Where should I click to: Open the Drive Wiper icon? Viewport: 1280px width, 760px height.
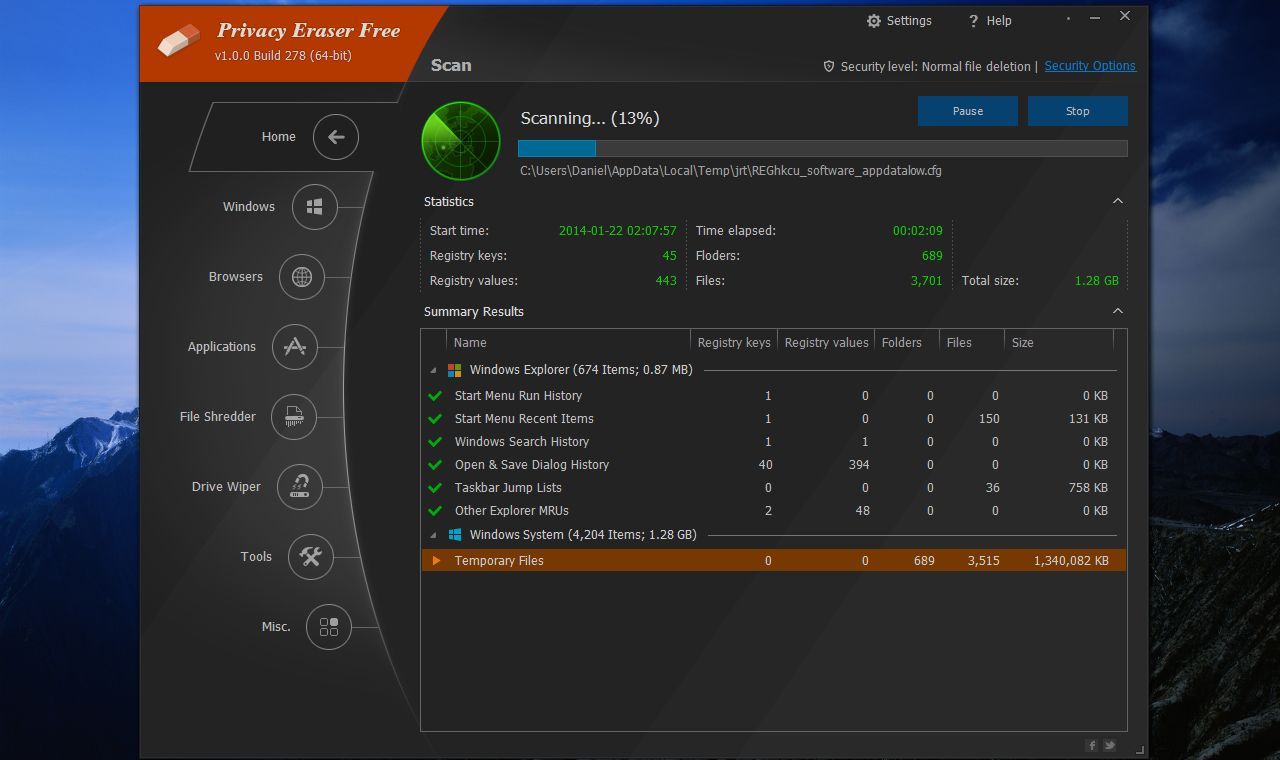pyautogui.click(x=300, y=487)
